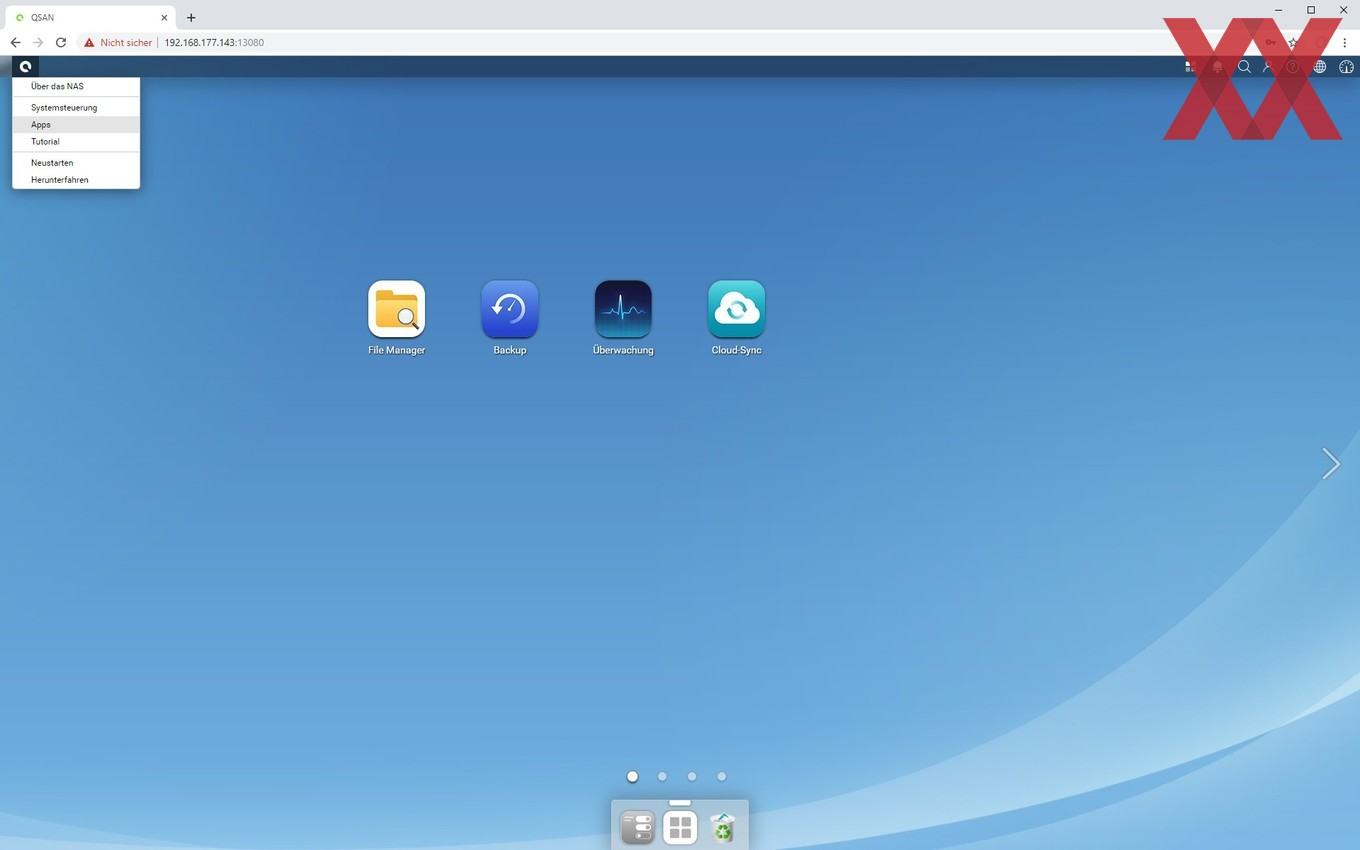Viewport: 1360px width, 850px height.
Task: Close the QSAN browser tab
Action: pos(164,17)
